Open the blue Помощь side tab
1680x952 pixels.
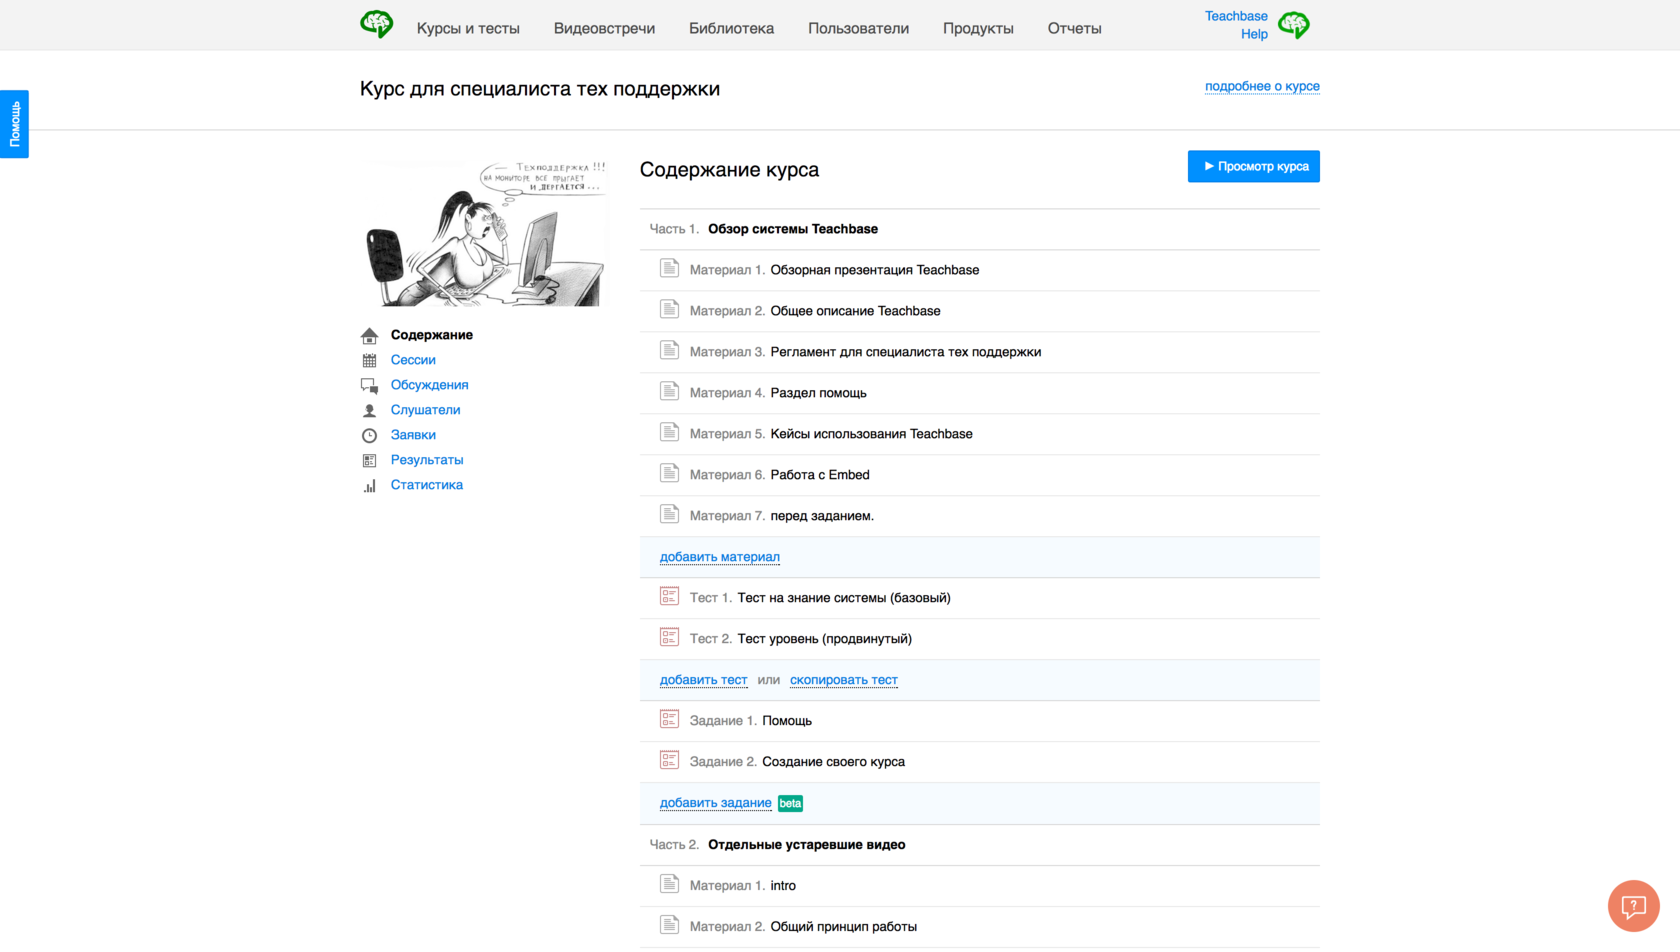pyautogui.click(x=14, y=124)
